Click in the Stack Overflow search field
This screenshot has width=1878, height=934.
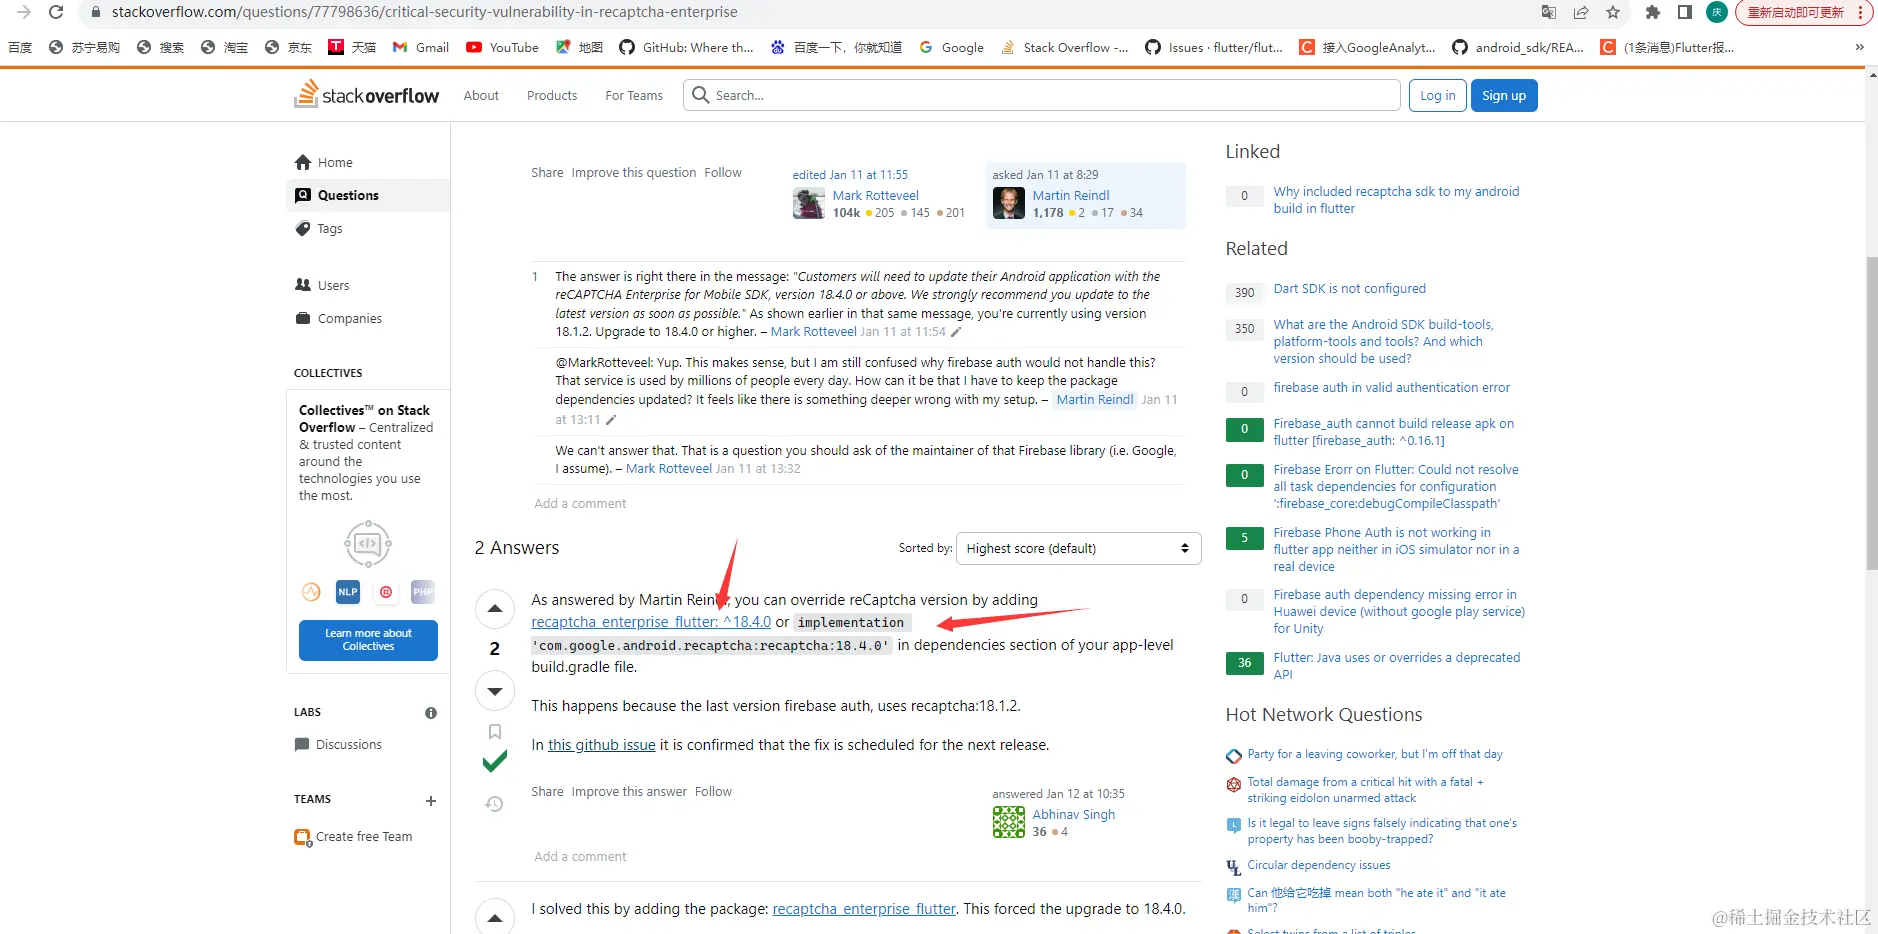point(1042,95)
